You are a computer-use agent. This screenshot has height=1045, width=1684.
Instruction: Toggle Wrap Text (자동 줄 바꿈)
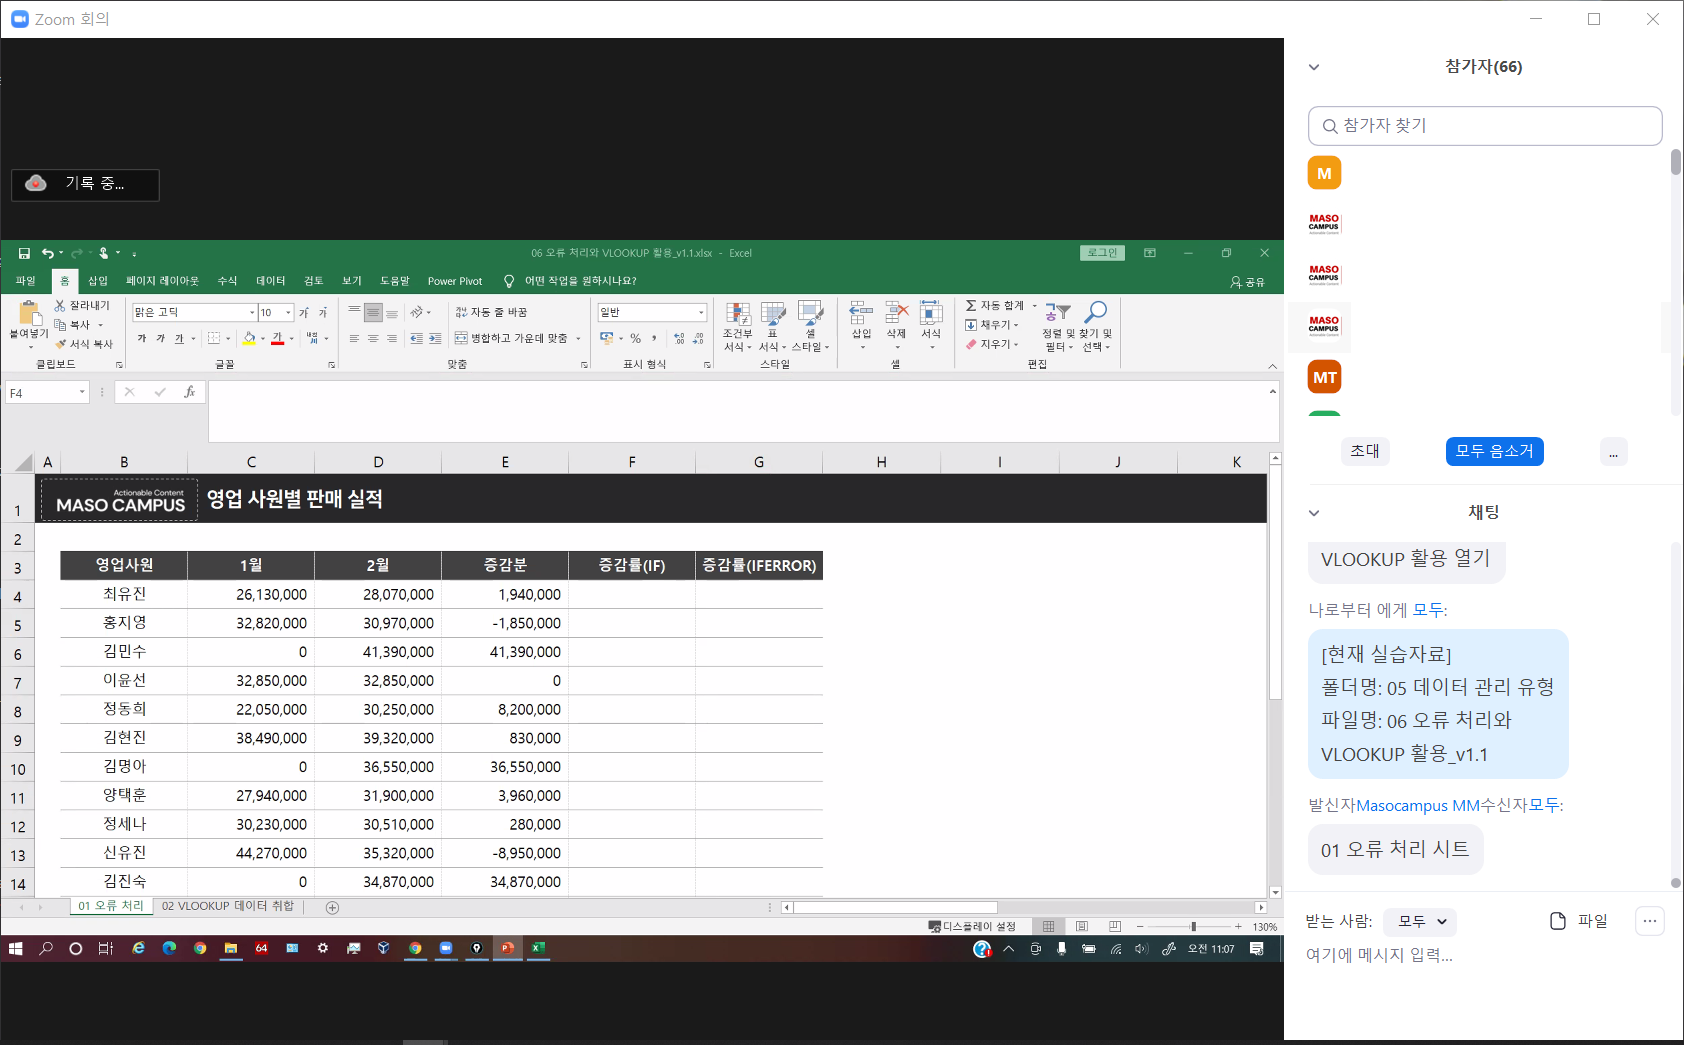tap(491, 312)
